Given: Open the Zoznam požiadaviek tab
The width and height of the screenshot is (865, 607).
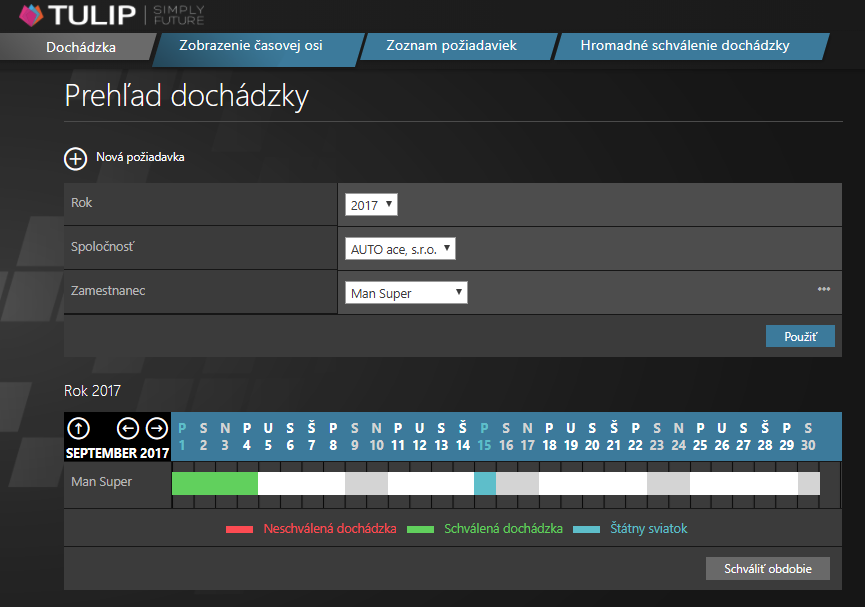Looking at the screenshot, I should coord(451,46).
